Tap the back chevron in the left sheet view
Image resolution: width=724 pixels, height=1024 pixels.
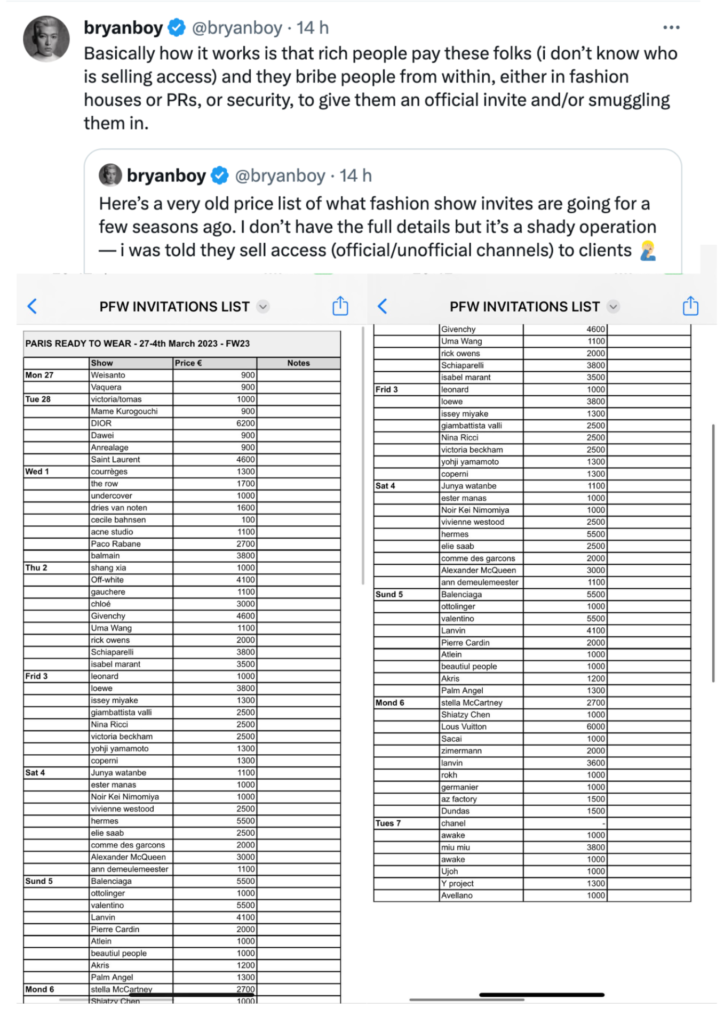click(x=32, y=307)
